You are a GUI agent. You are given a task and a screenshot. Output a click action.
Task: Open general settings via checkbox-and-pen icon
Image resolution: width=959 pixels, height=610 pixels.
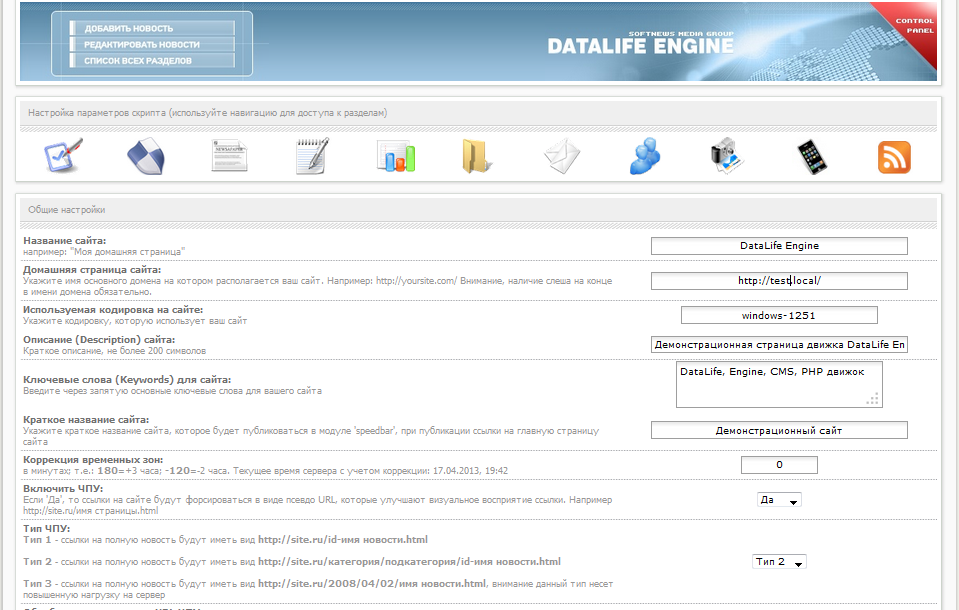[64, 156]
